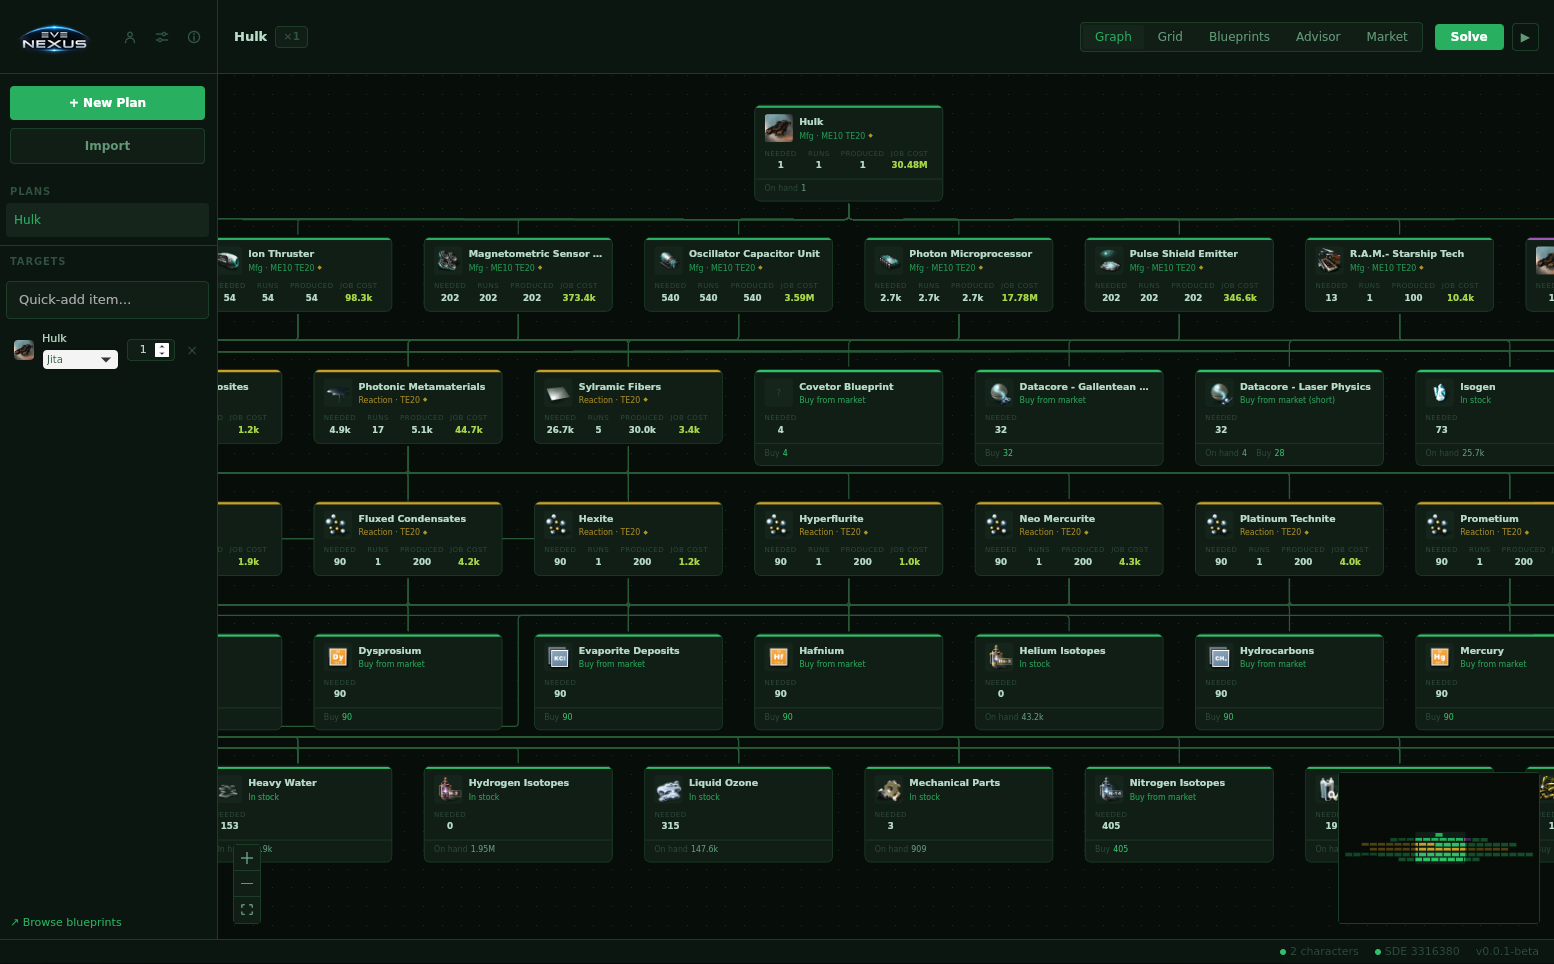This screenshot has height=964, width=1554.
Task: Click the Sylramic Fibers icon
Action: tap(558, 392)
